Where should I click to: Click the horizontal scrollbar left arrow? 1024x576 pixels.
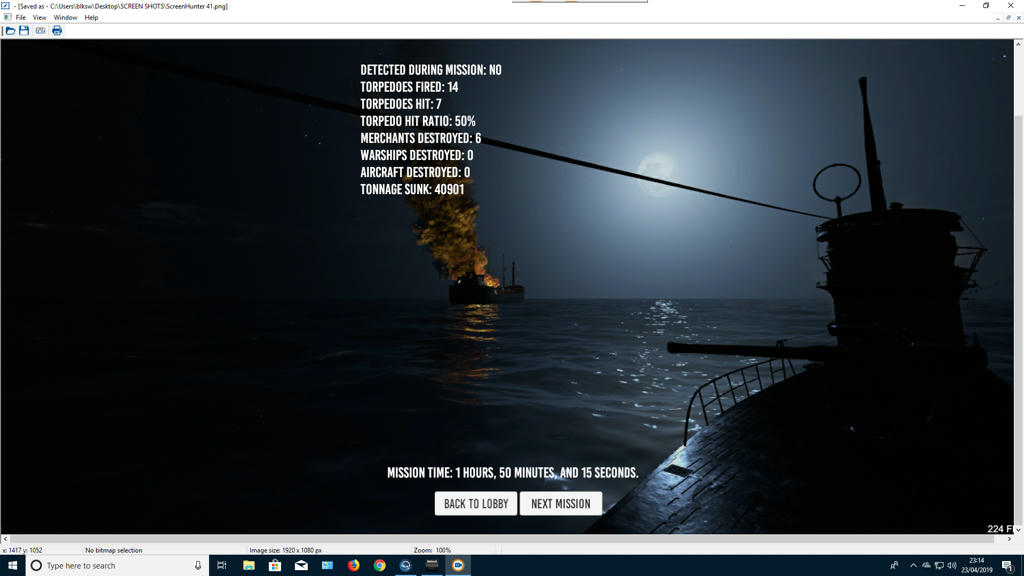pos(5,539)
